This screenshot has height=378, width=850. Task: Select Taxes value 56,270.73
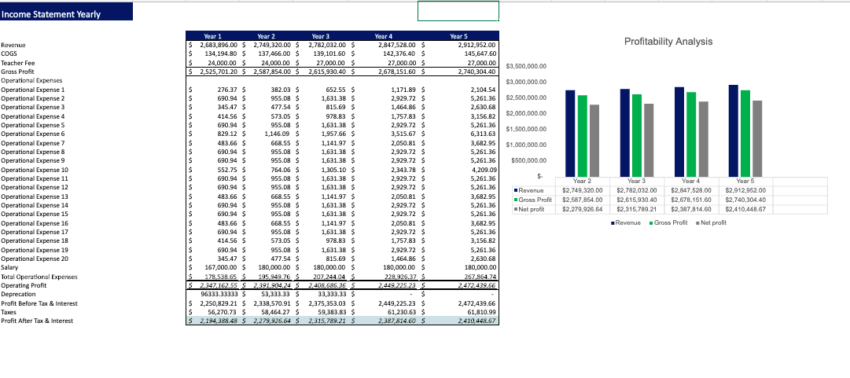223,312
